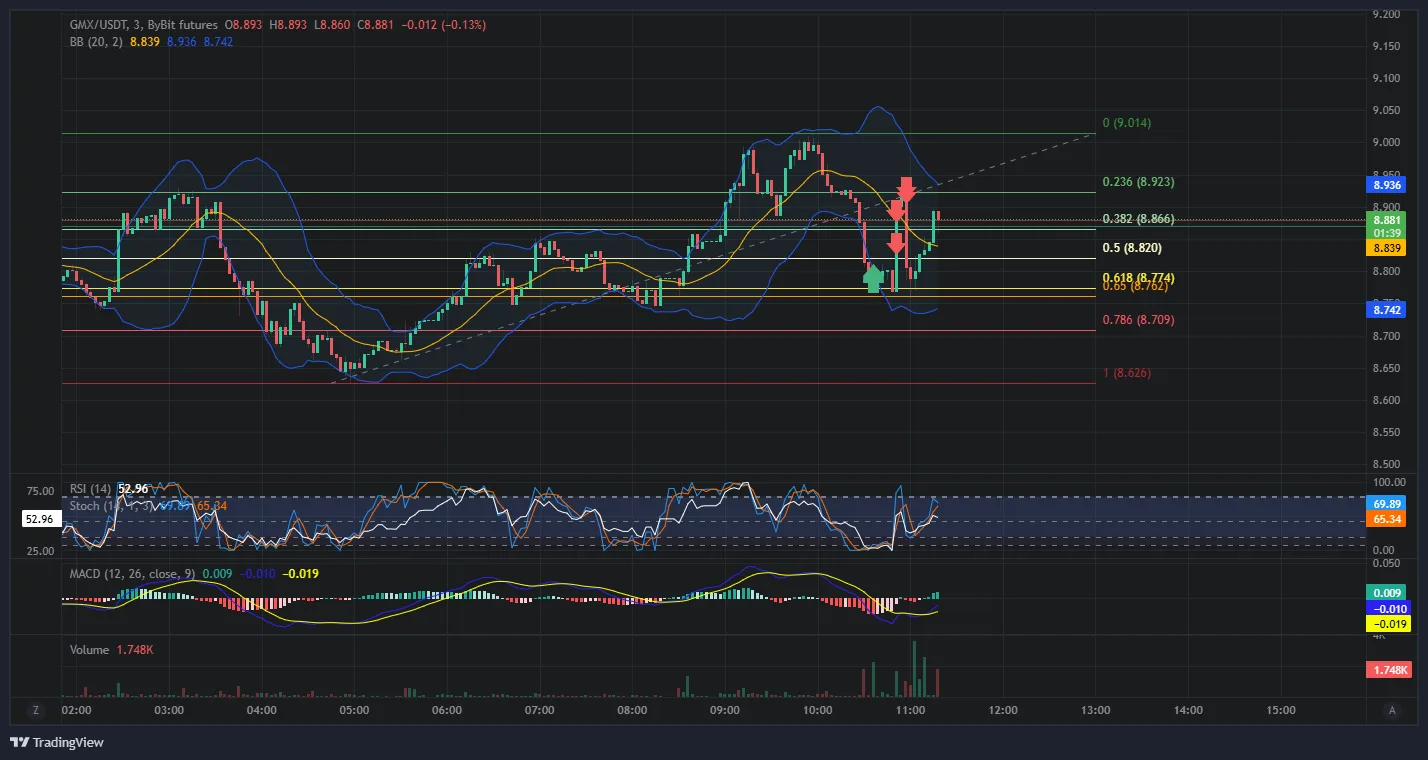This screenshot has height=760, width=1428.
Task: Select the MACD (12, 26, close, 9) legend
Action: pyautogui.click(x=131, y=574)
